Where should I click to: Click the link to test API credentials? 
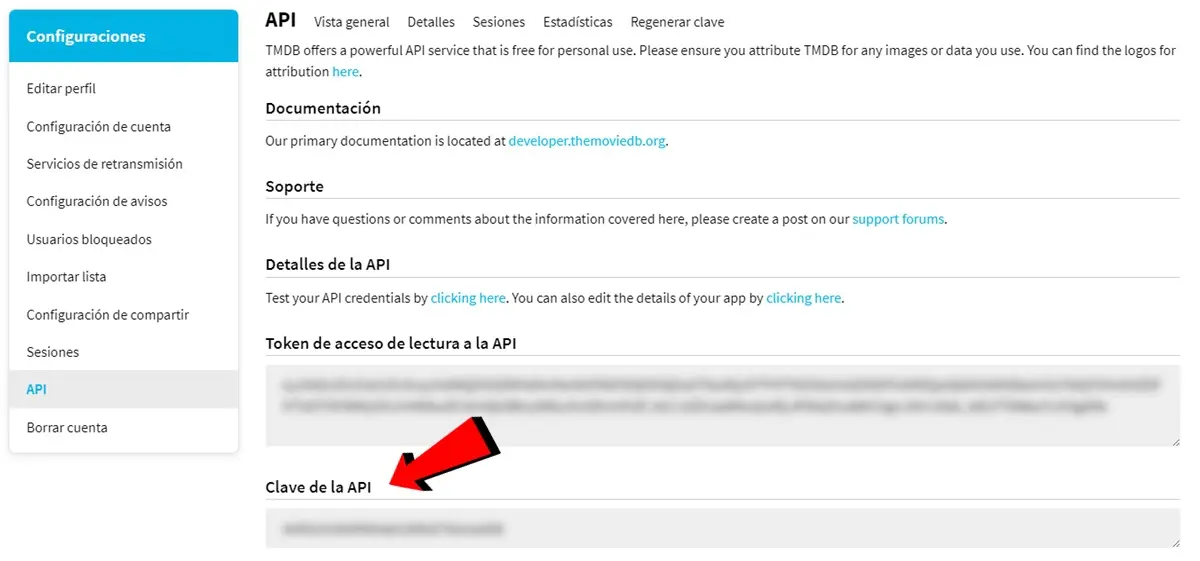468,298
